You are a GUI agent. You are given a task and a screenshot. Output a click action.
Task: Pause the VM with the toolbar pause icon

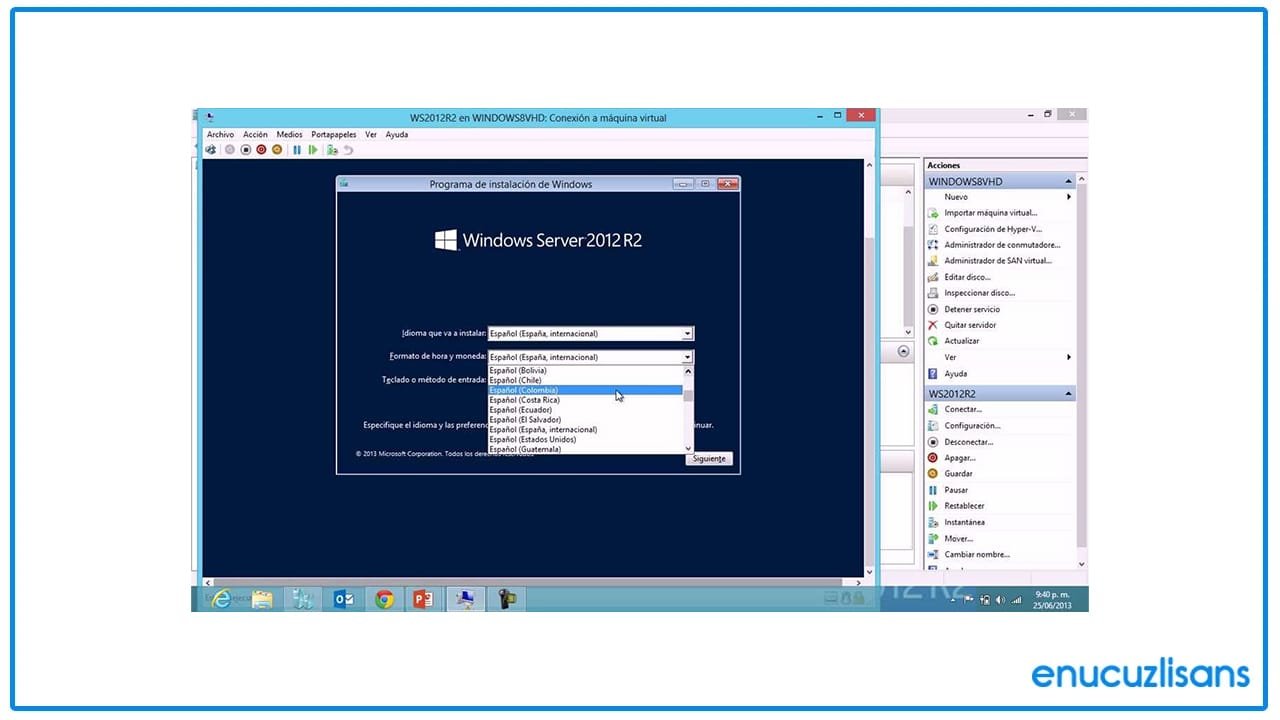(x=297, y=150)
